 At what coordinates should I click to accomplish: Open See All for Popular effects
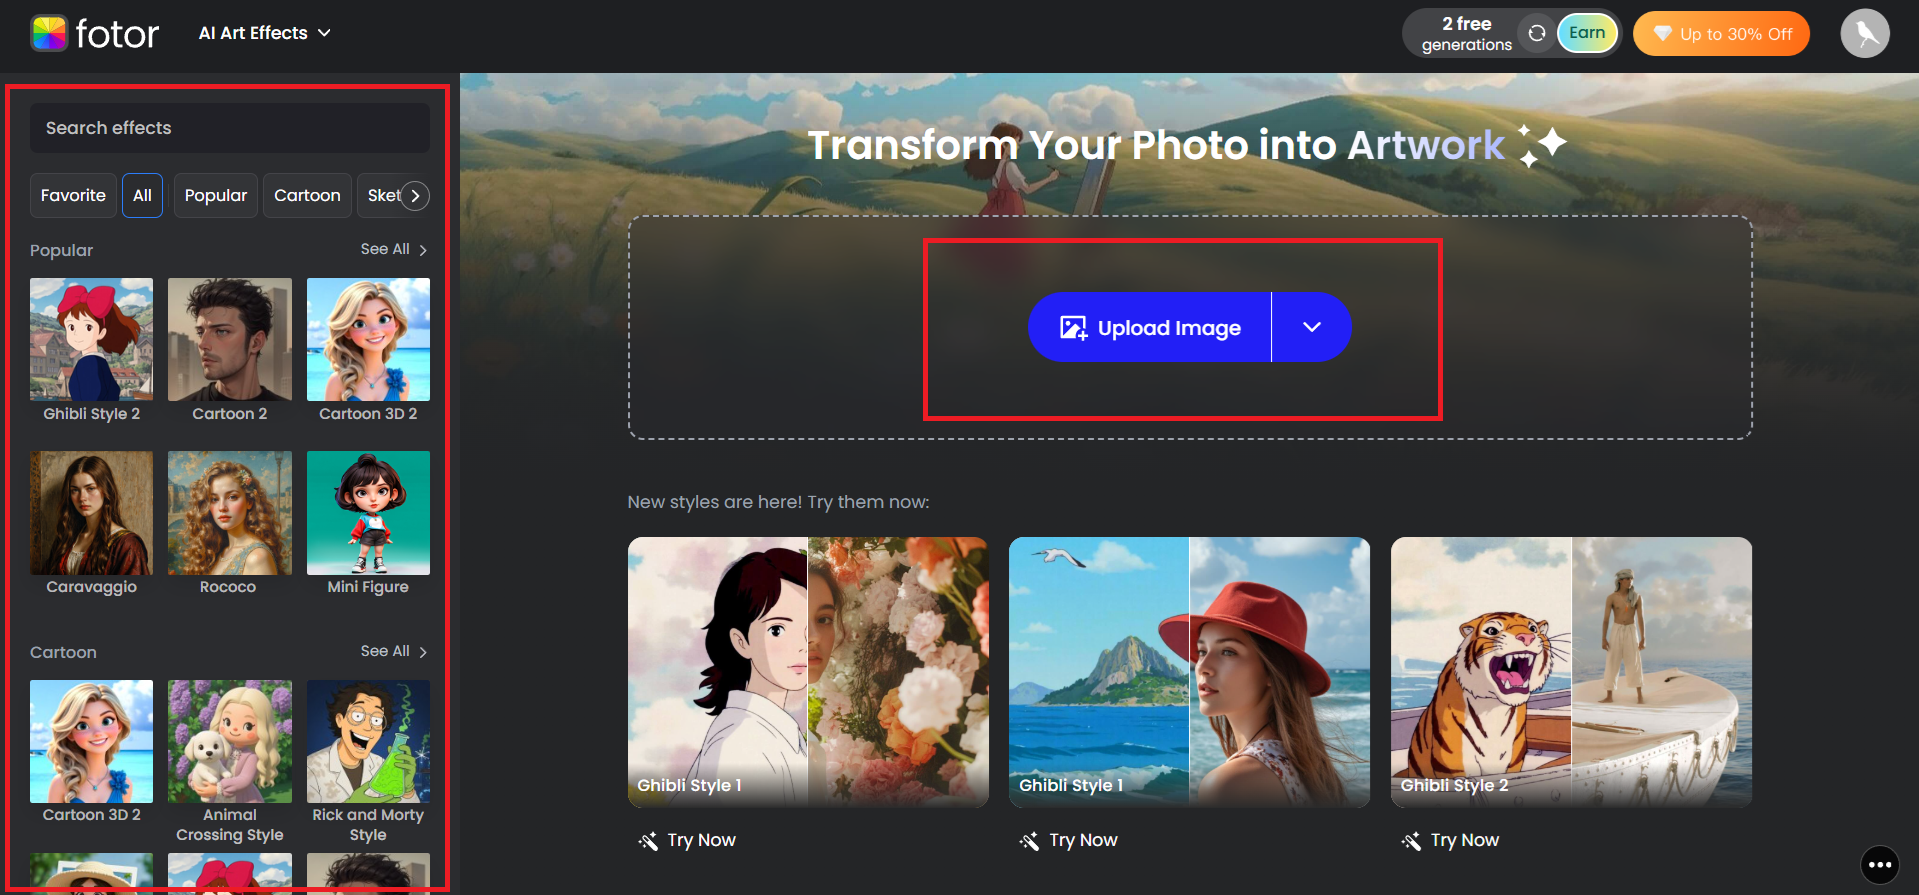(x=394, y=249)
